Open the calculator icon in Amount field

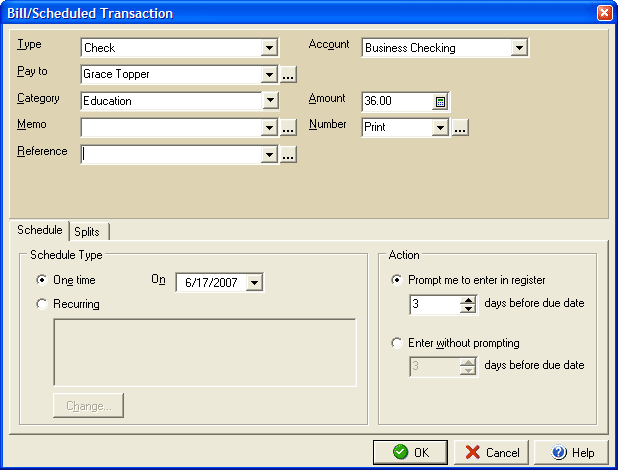(441, 101)
